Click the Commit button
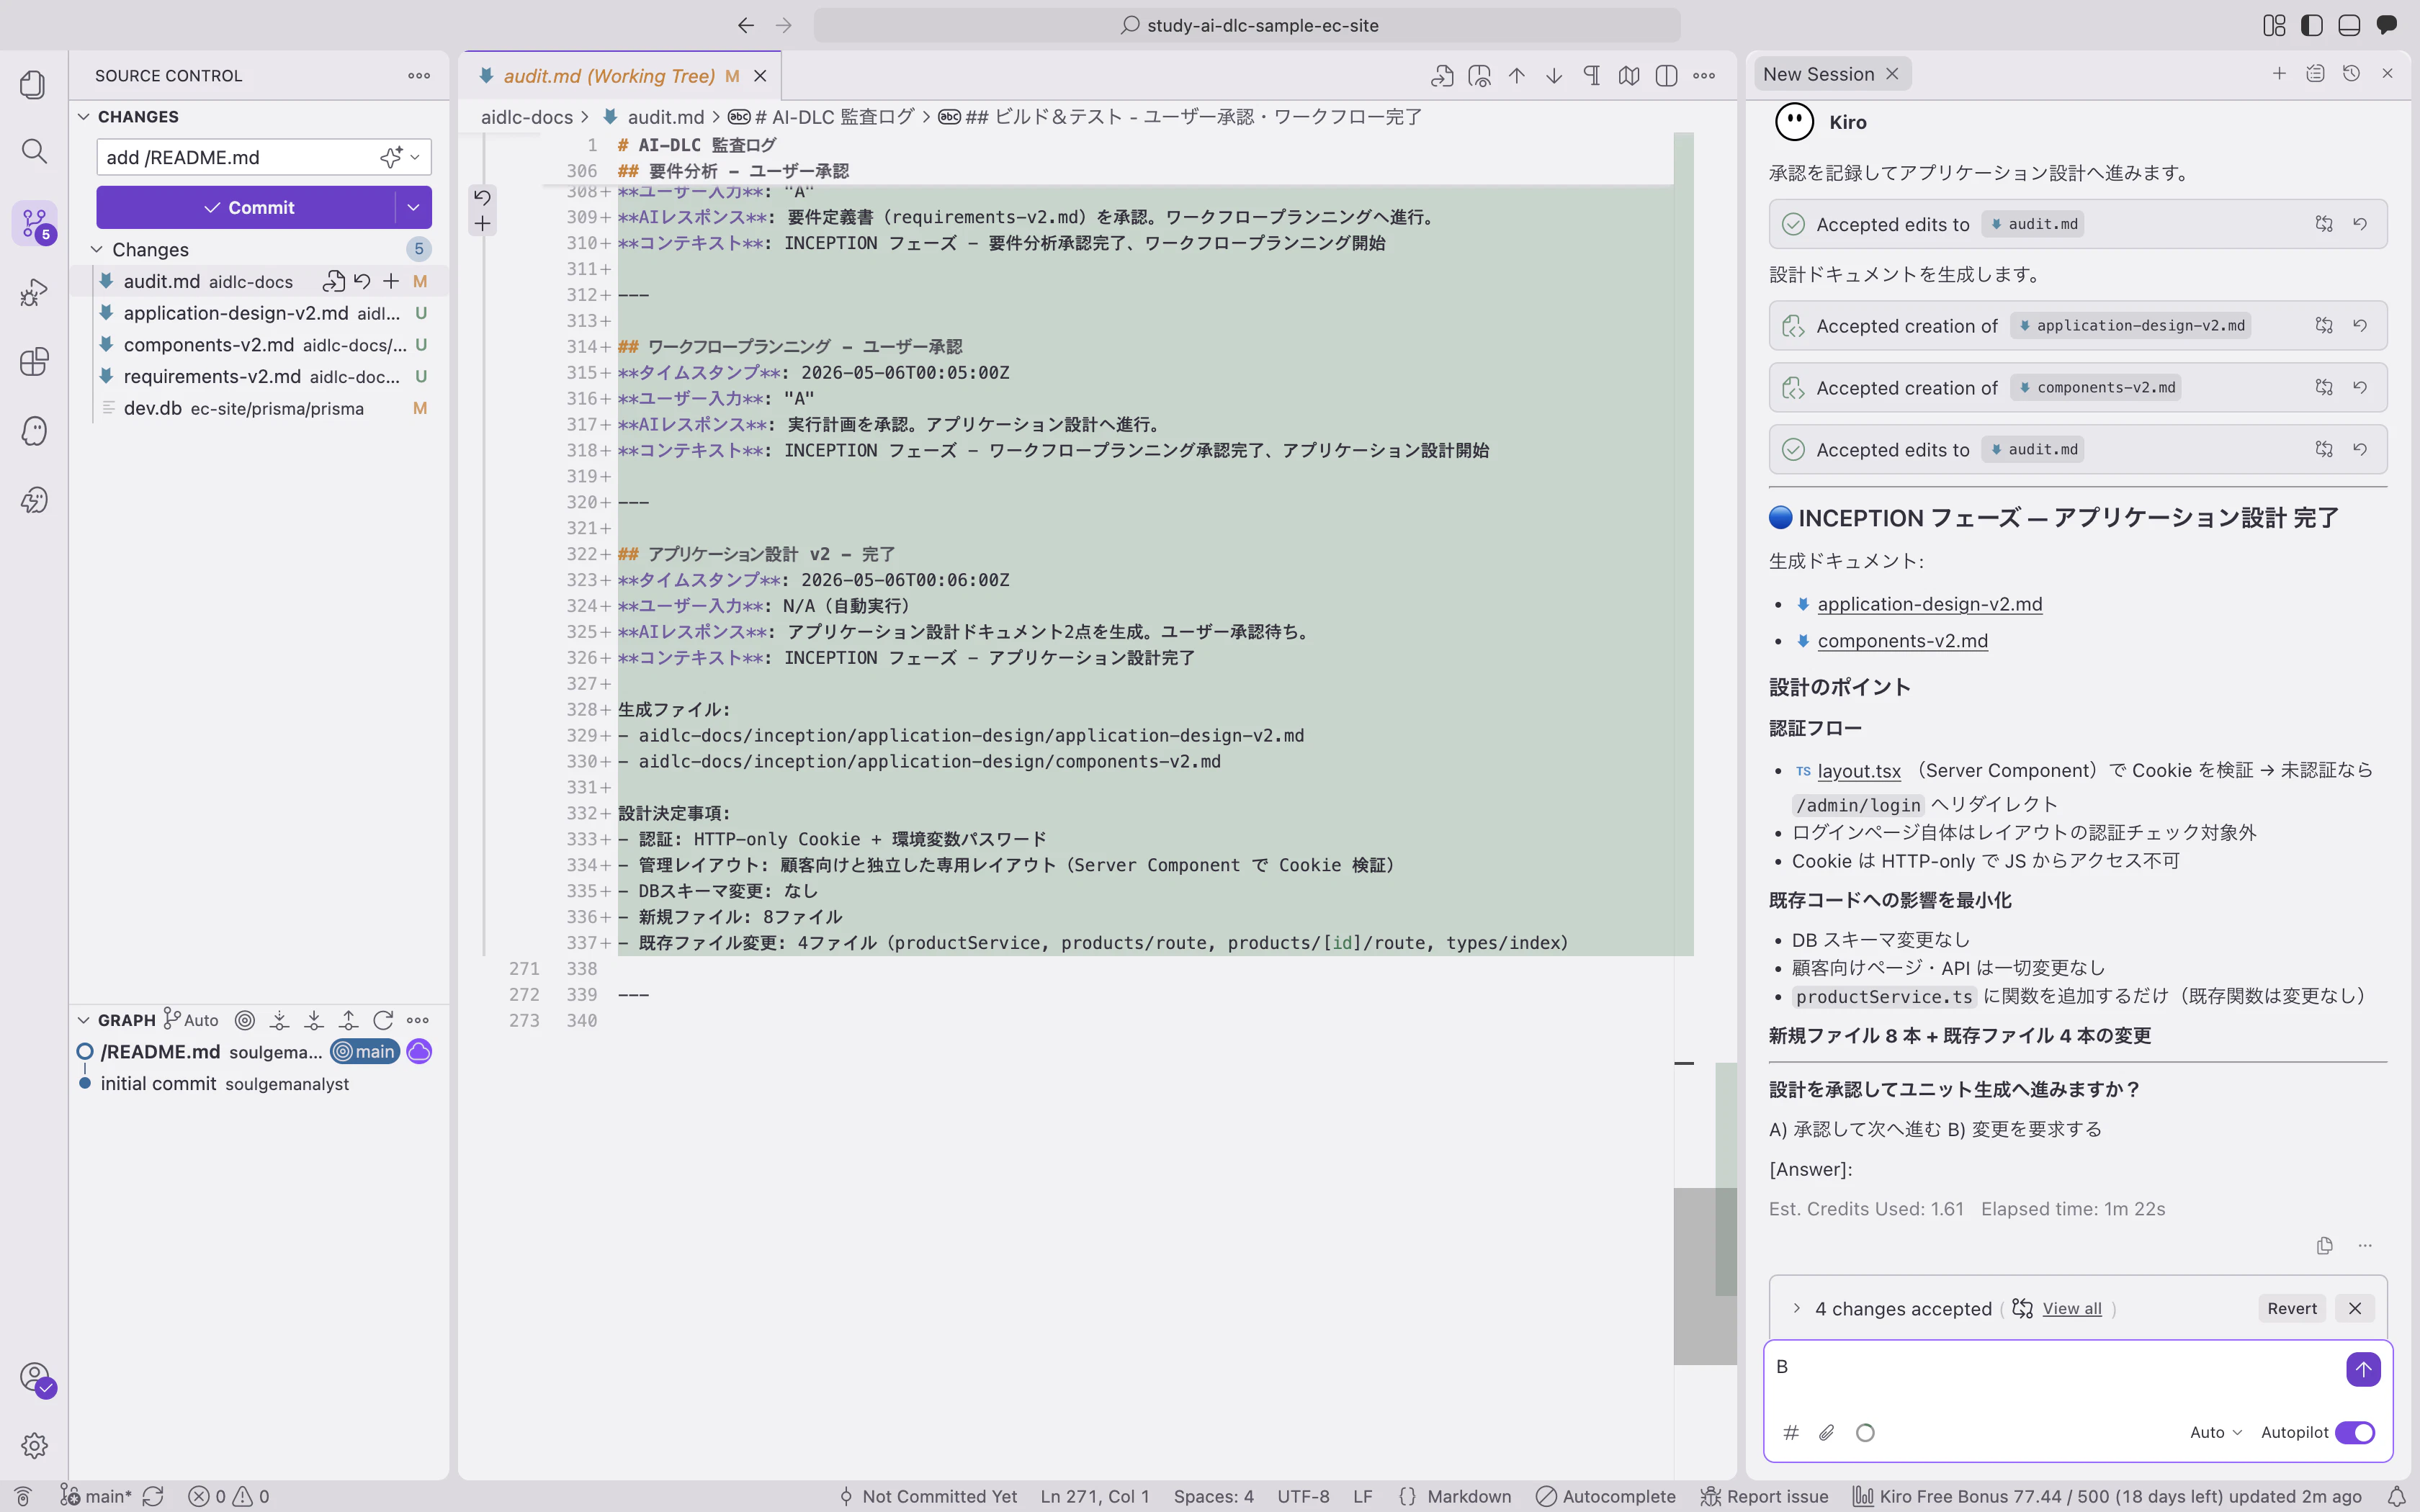2420x1512 pixels. point(247,207)
